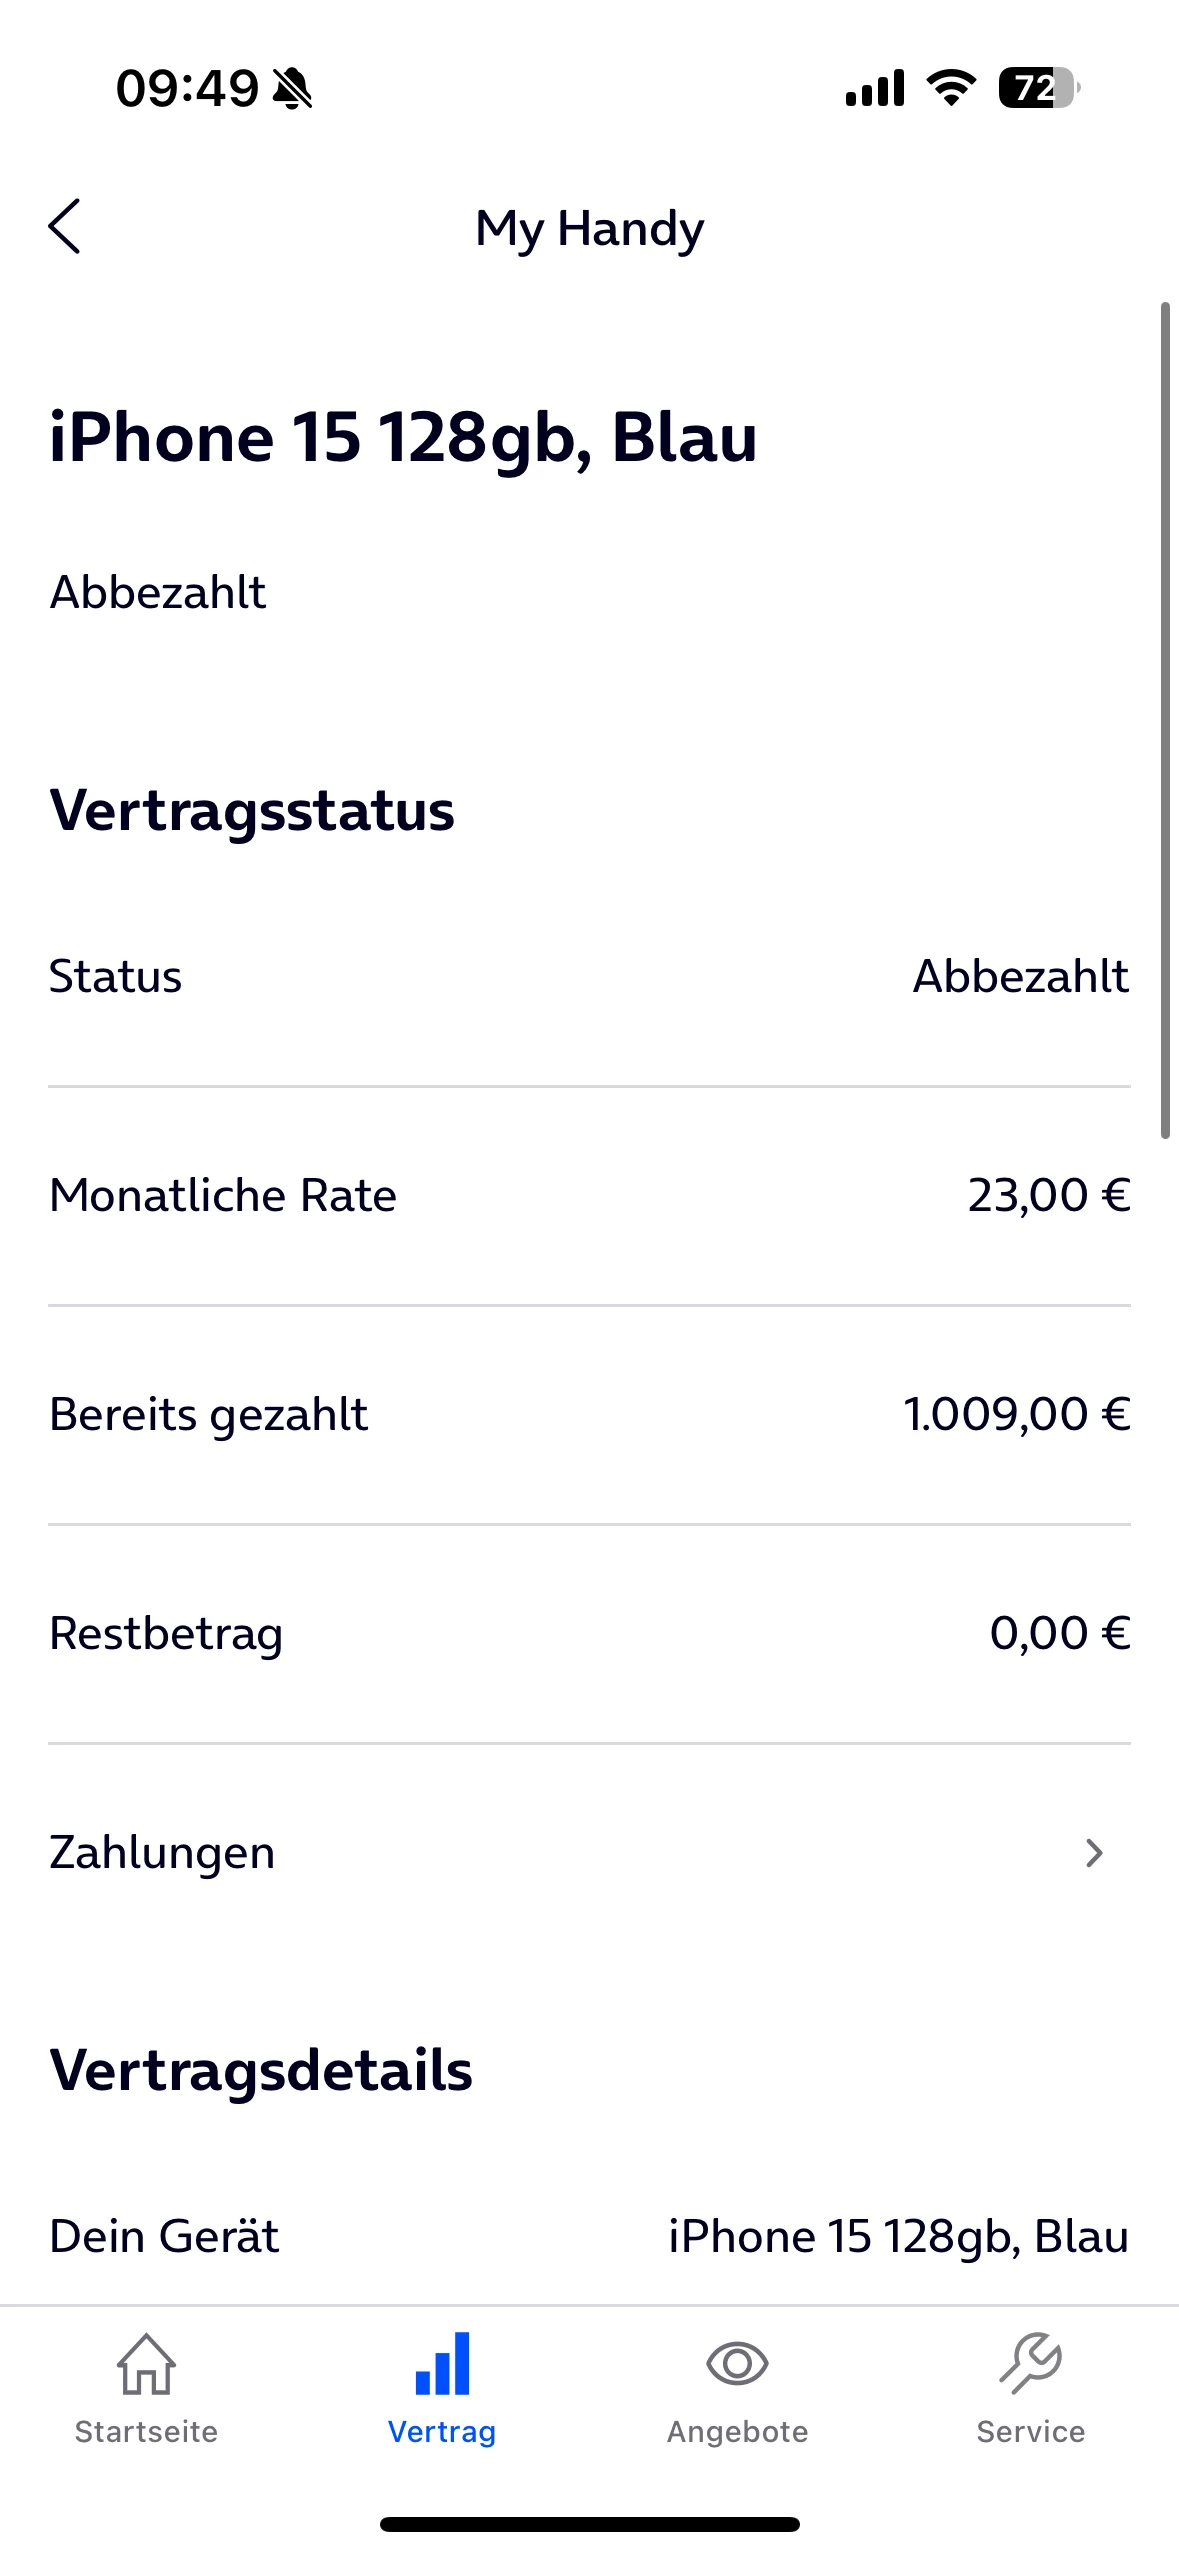
Task: Click the page scrollbar on the right
Action: [1165, 720]
